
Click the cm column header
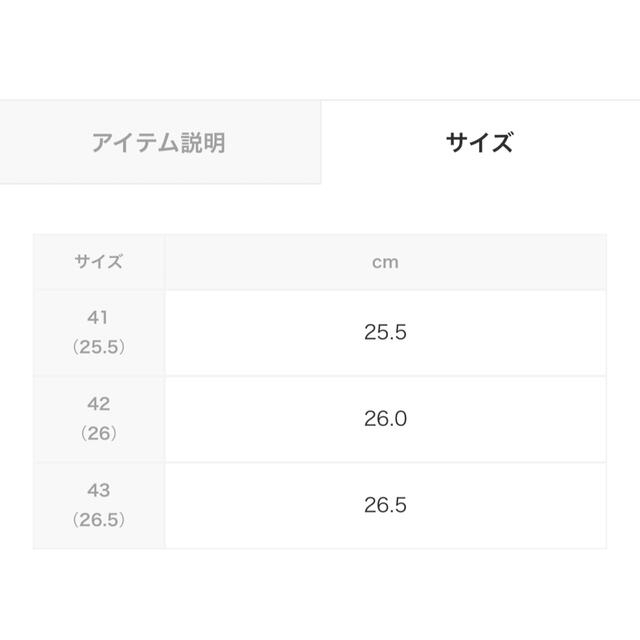(385, 262)
